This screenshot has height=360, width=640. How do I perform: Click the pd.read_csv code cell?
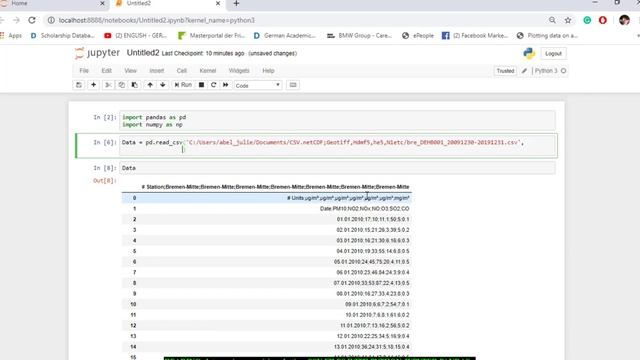(x=337, y=146)
